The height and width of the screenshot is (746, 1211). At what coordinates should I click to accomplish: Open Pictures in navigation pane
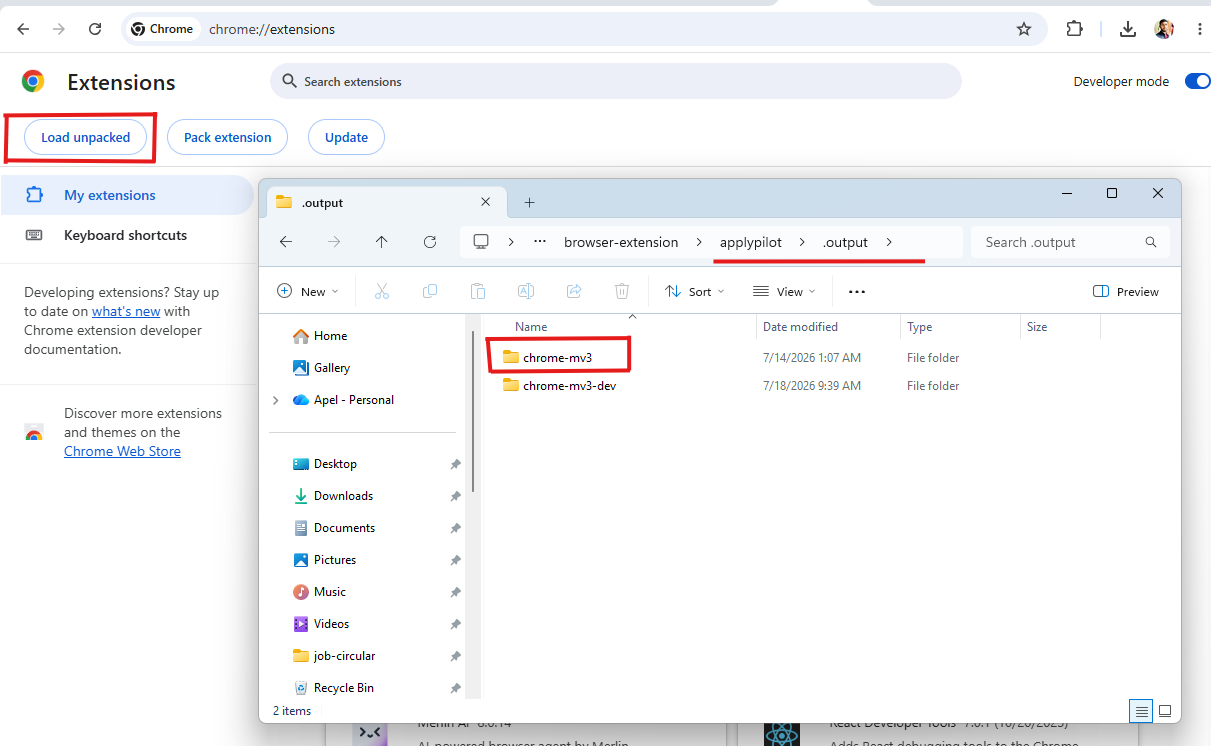pos(324,560)
